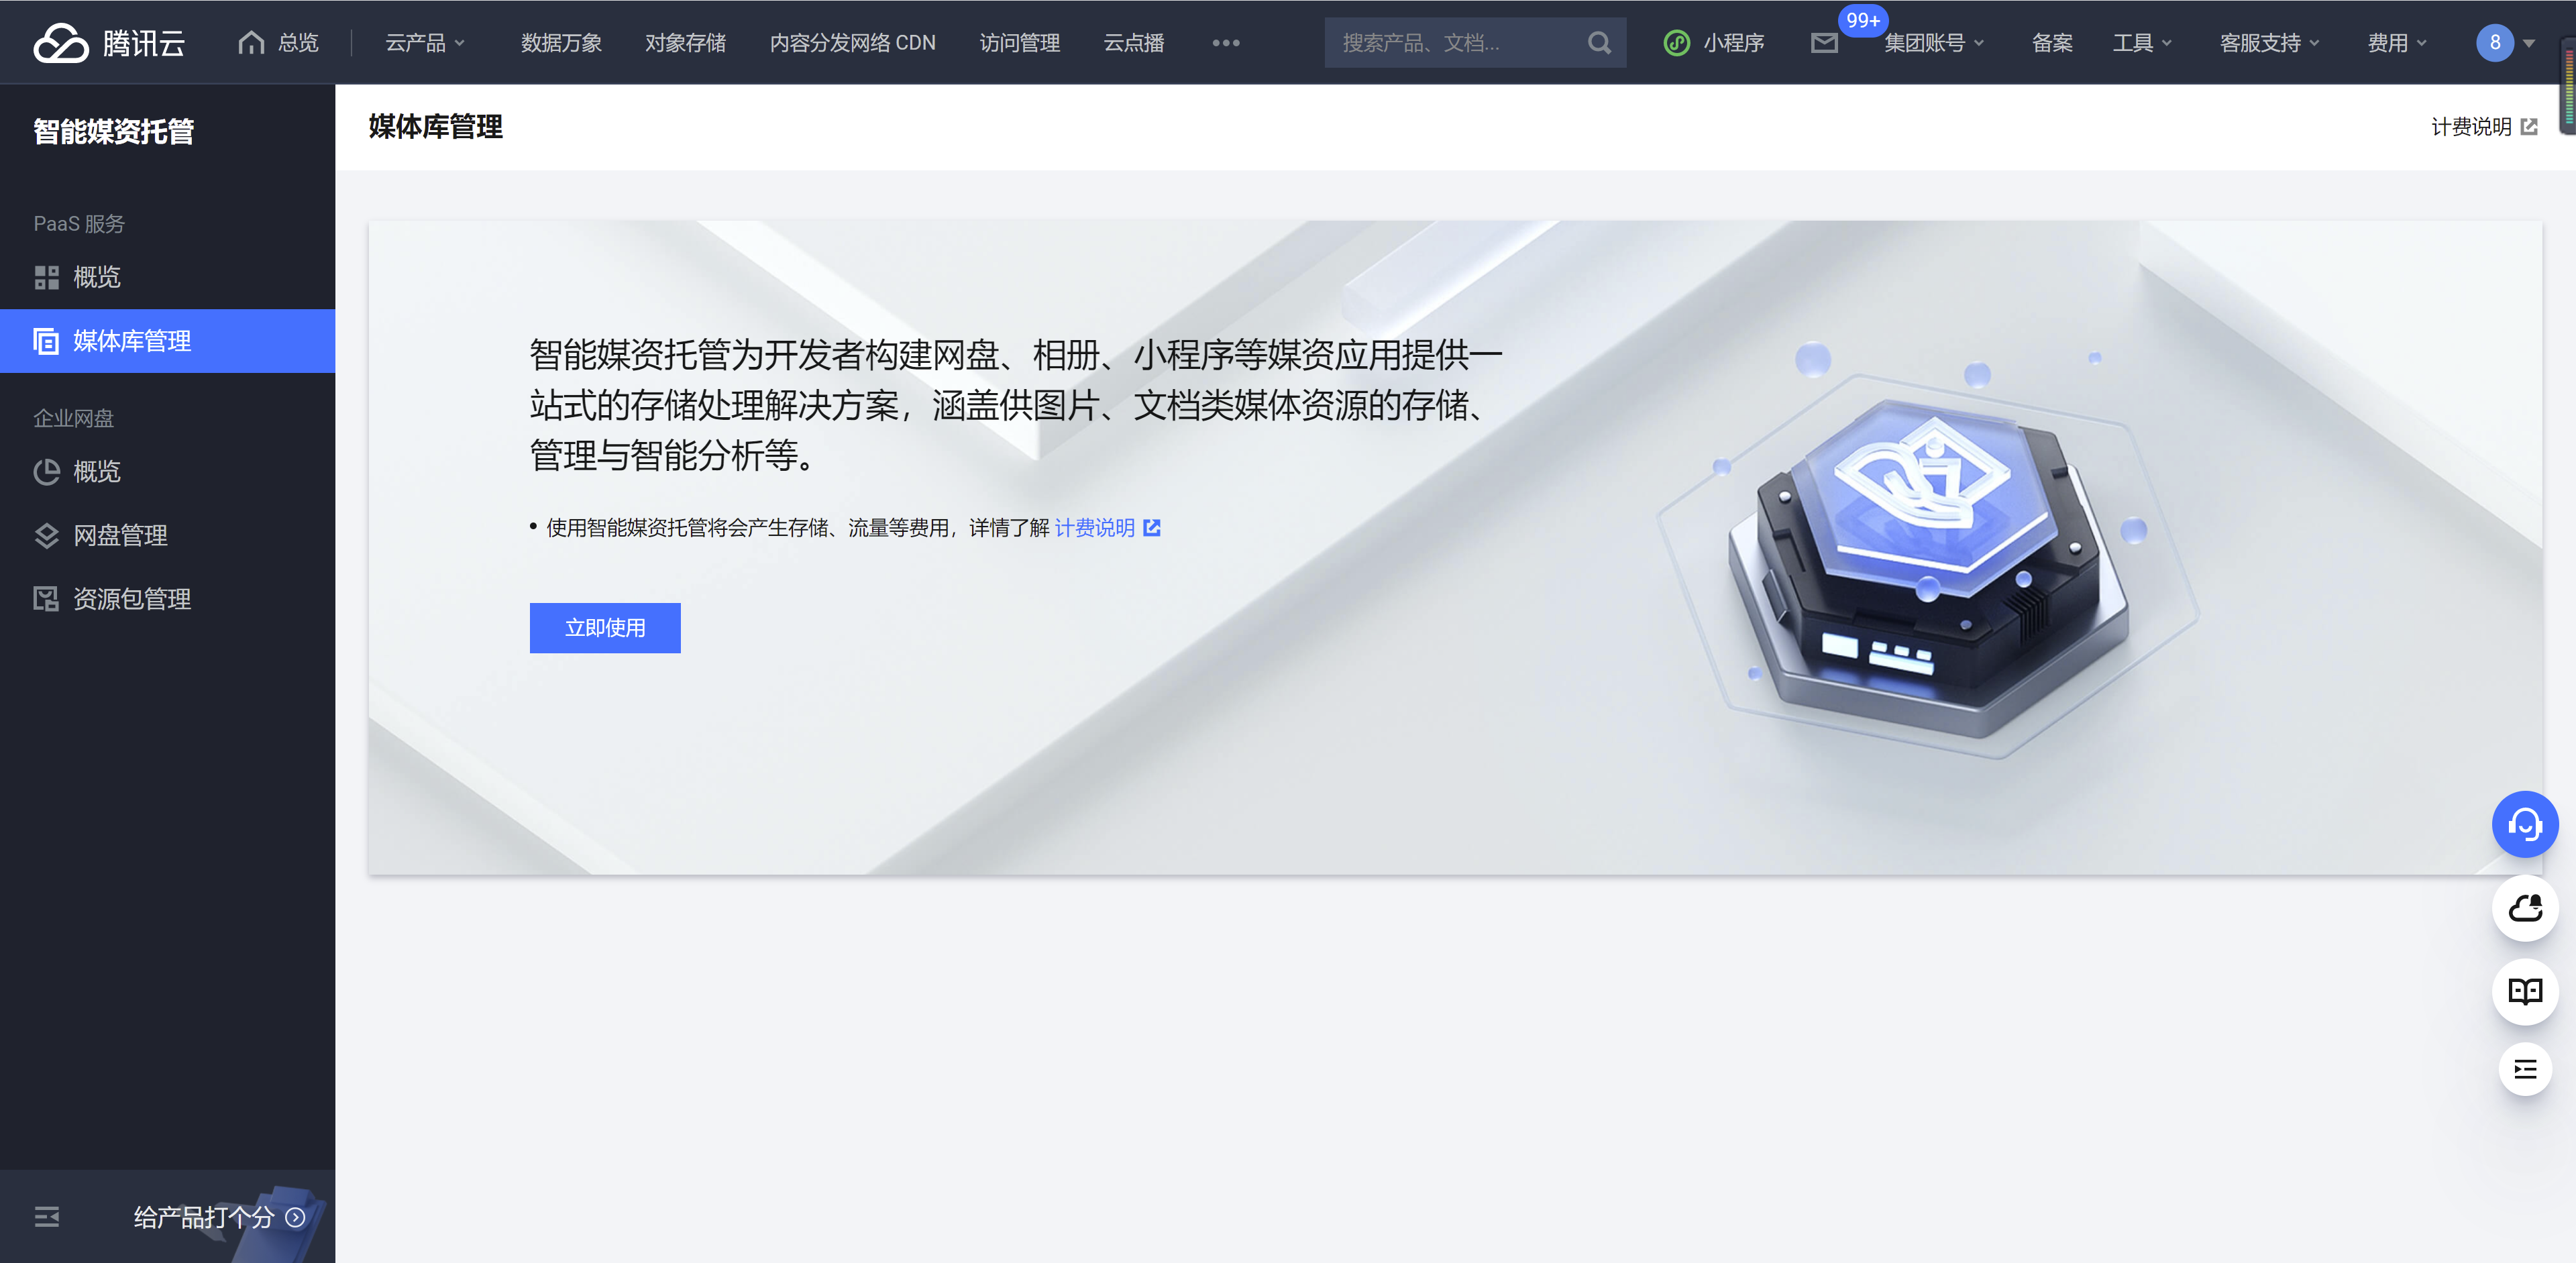Open the documentation book icon
The image size is (2576, 1263).
point(2524,991)
